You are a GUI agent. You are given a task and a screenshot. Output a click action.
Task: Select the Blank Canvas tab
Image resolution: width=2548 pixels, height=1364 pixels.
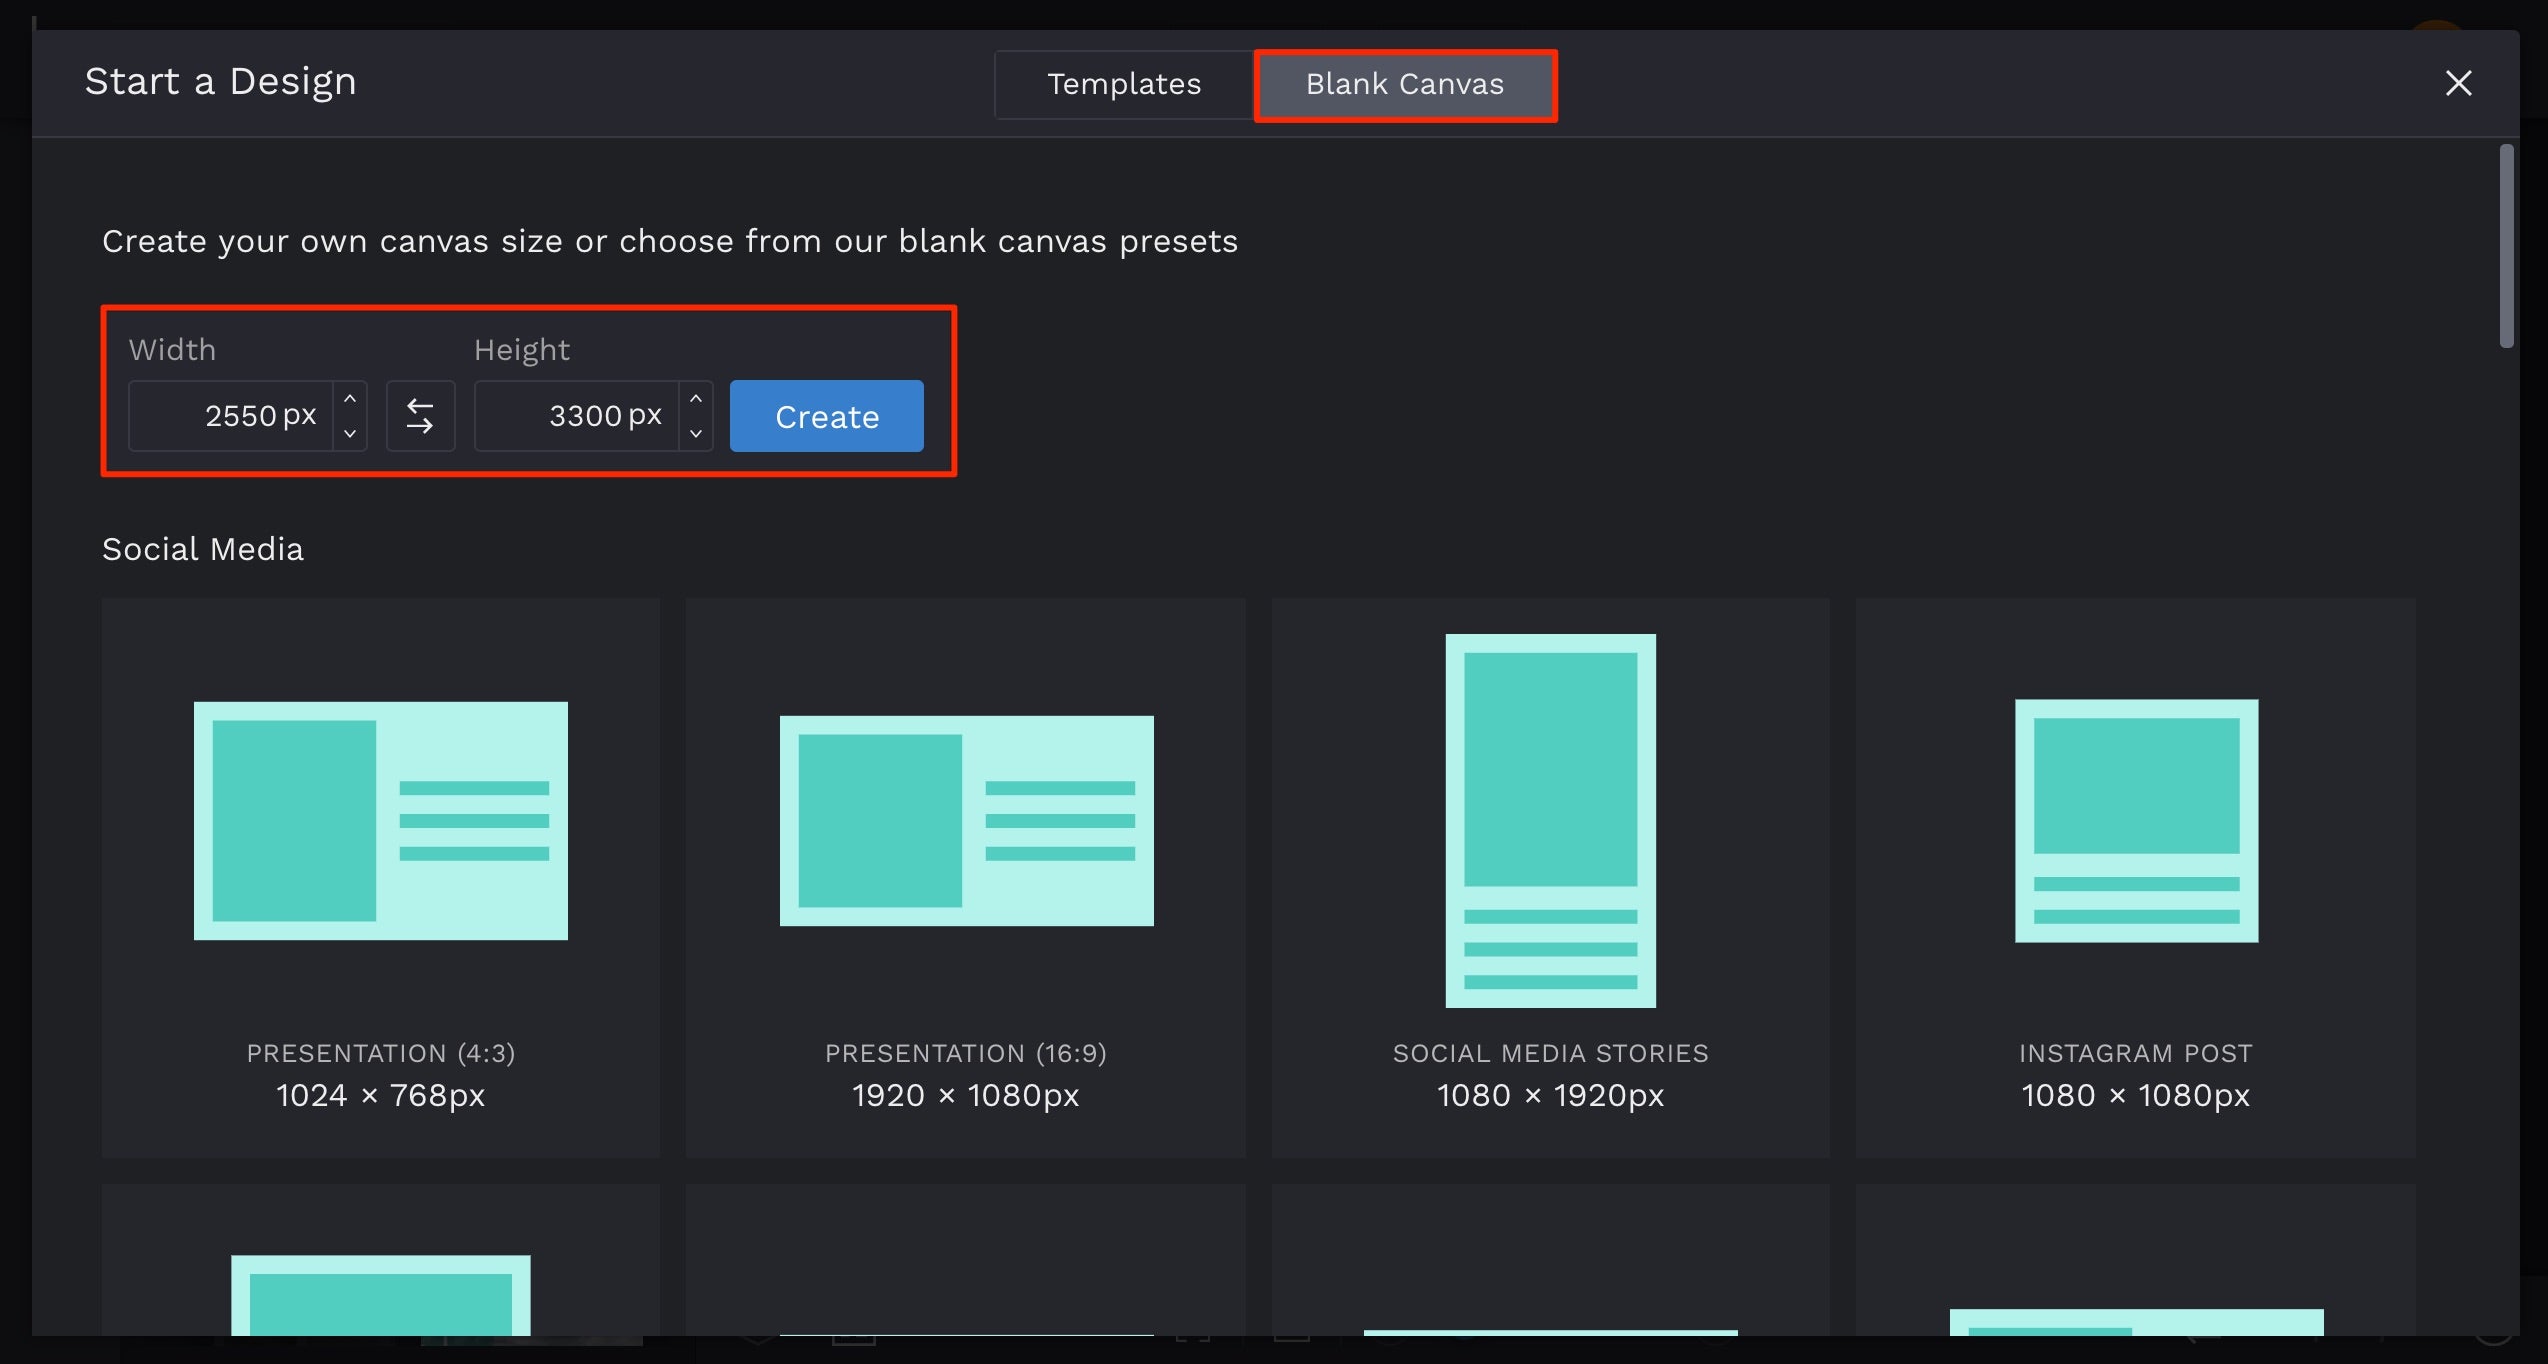pyautogui.click(x=1405, y=81)
